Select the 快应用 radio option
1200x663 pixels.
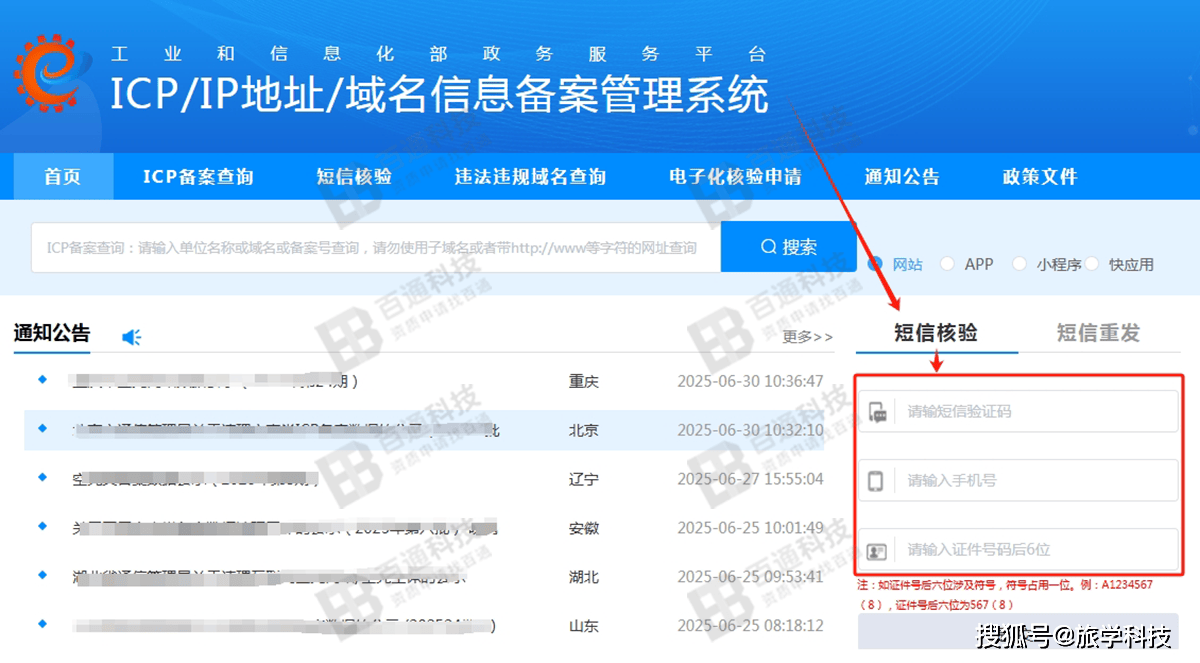tap(1092, 264)
